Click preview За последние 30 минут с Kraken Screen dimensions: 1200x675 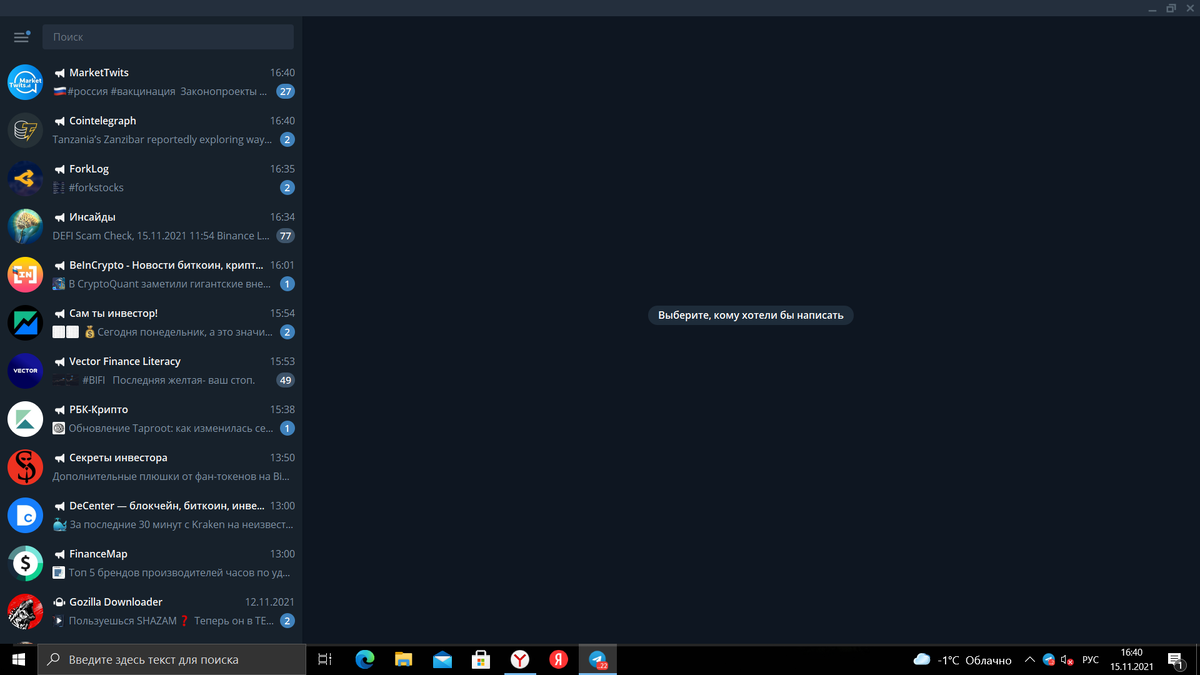(x=180, y=524)
